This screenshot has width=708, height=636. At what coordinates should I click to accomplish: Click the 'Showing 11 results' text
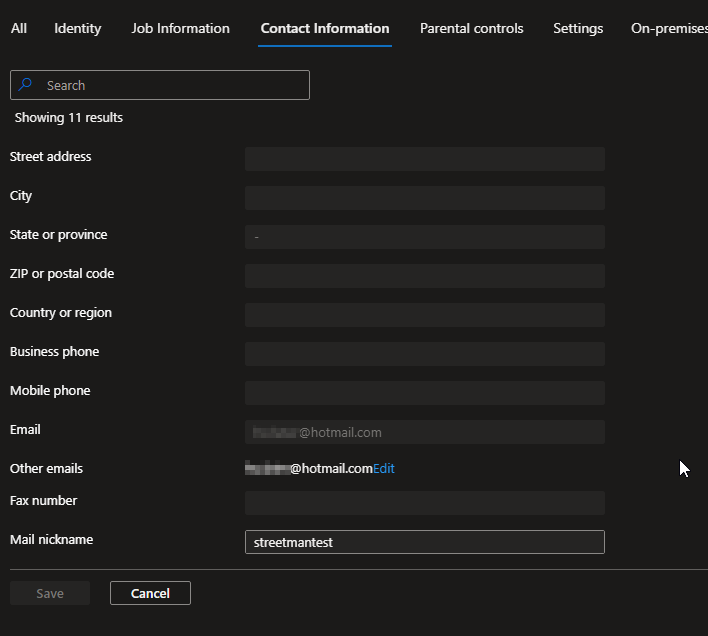pyautogui.click(x=69, y=117)
